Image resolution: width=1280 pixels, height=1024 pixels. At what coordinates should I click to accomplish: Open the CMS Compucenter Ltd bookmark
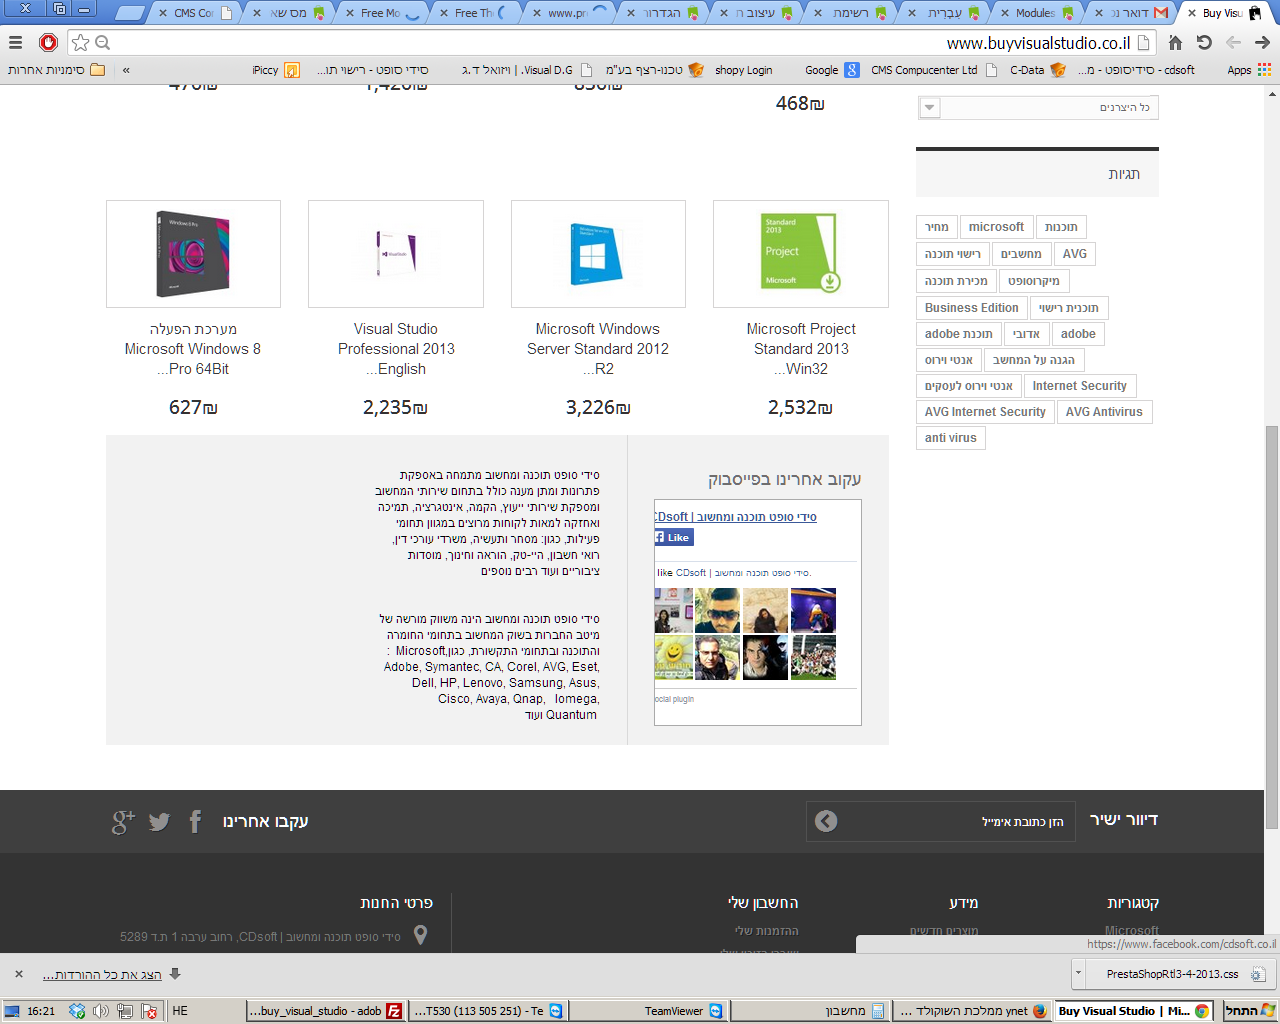(934, 70)
